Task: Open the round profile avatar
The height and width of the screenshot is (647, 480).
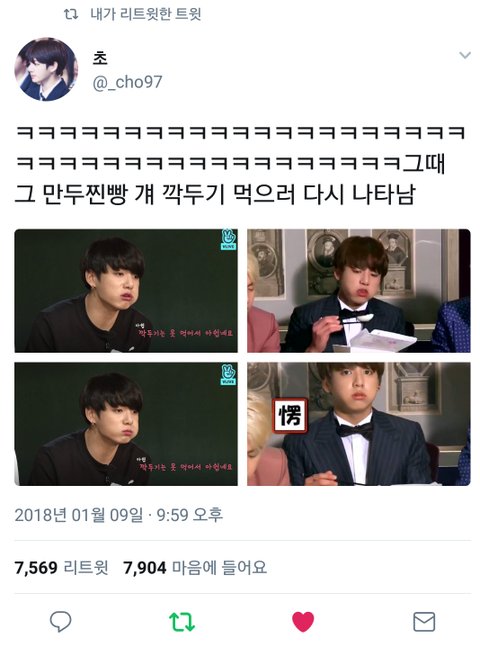Action: (46, 69)
